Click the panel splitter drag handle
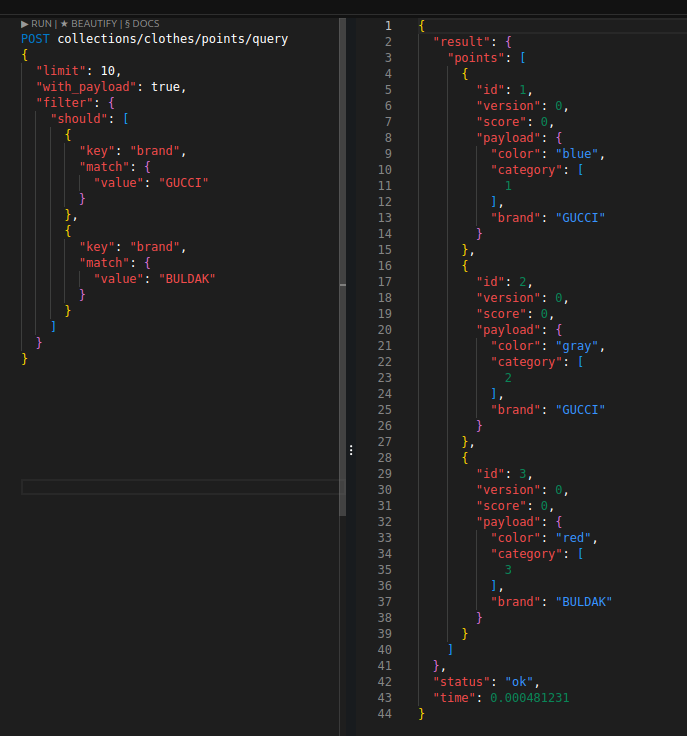The image size is (687, 736). click(351, 451)
